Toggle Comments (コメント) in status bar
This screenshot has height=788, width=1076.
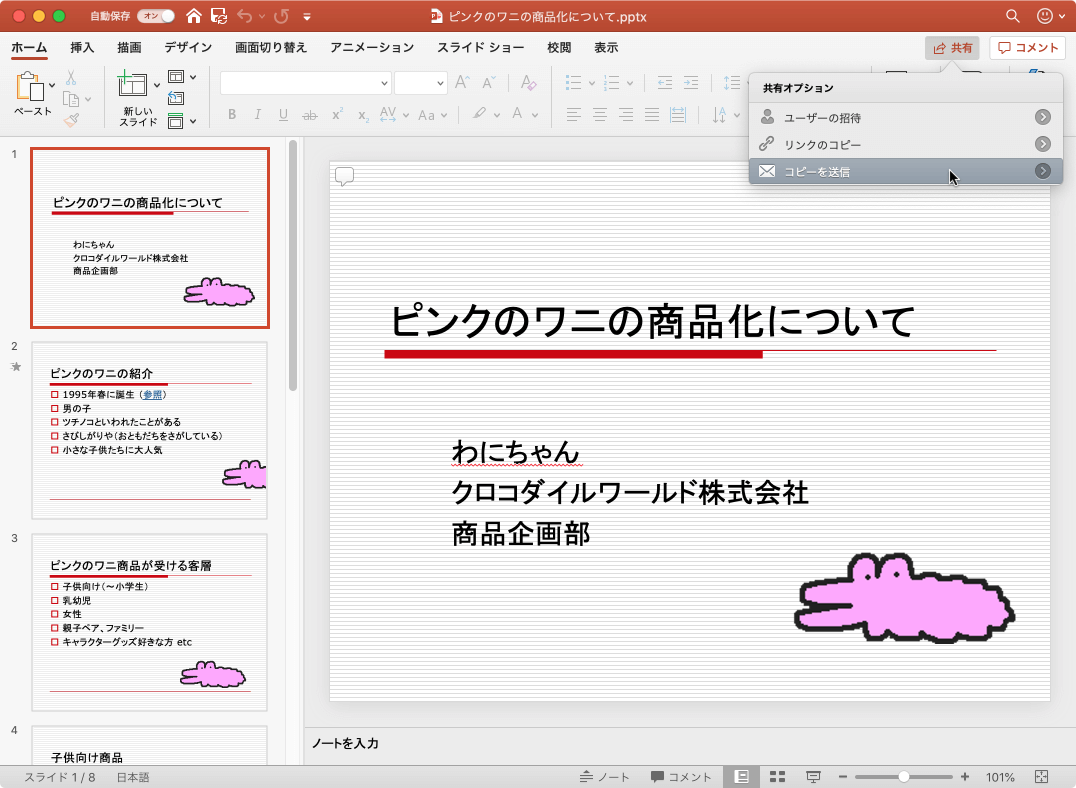pos(681,777)
